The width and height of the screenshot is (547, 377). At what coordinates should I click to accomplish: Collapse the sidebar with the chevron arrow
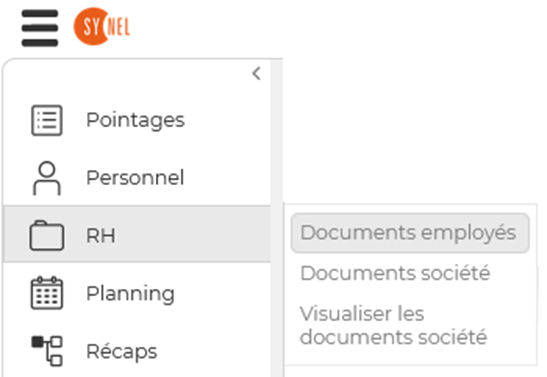(256, 73)
